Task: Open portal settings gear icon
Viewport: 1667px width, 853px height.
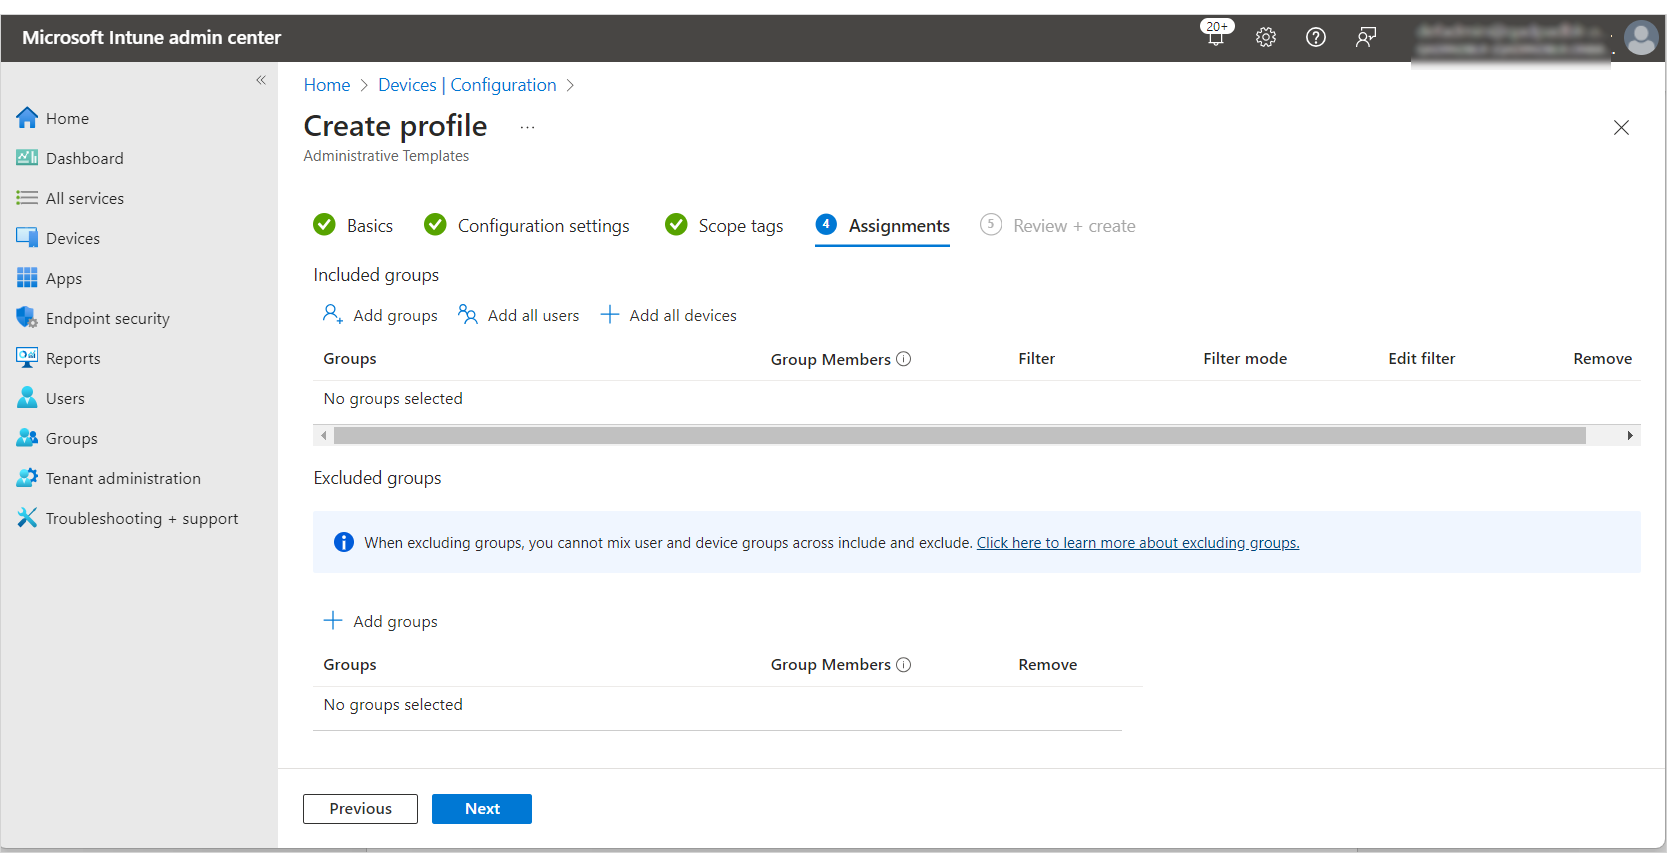Action: [x=1266, y=37]
